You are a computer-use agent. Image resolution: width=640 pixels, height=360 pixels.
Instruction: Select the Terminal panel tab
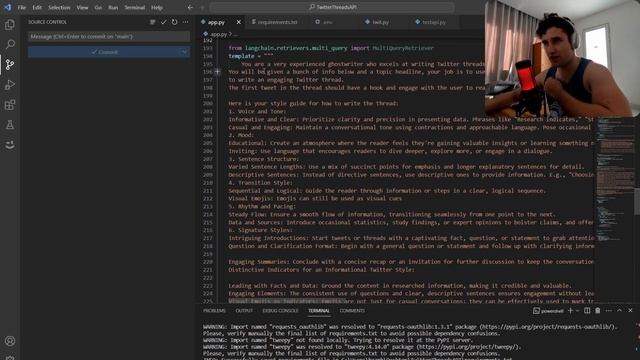319,311
